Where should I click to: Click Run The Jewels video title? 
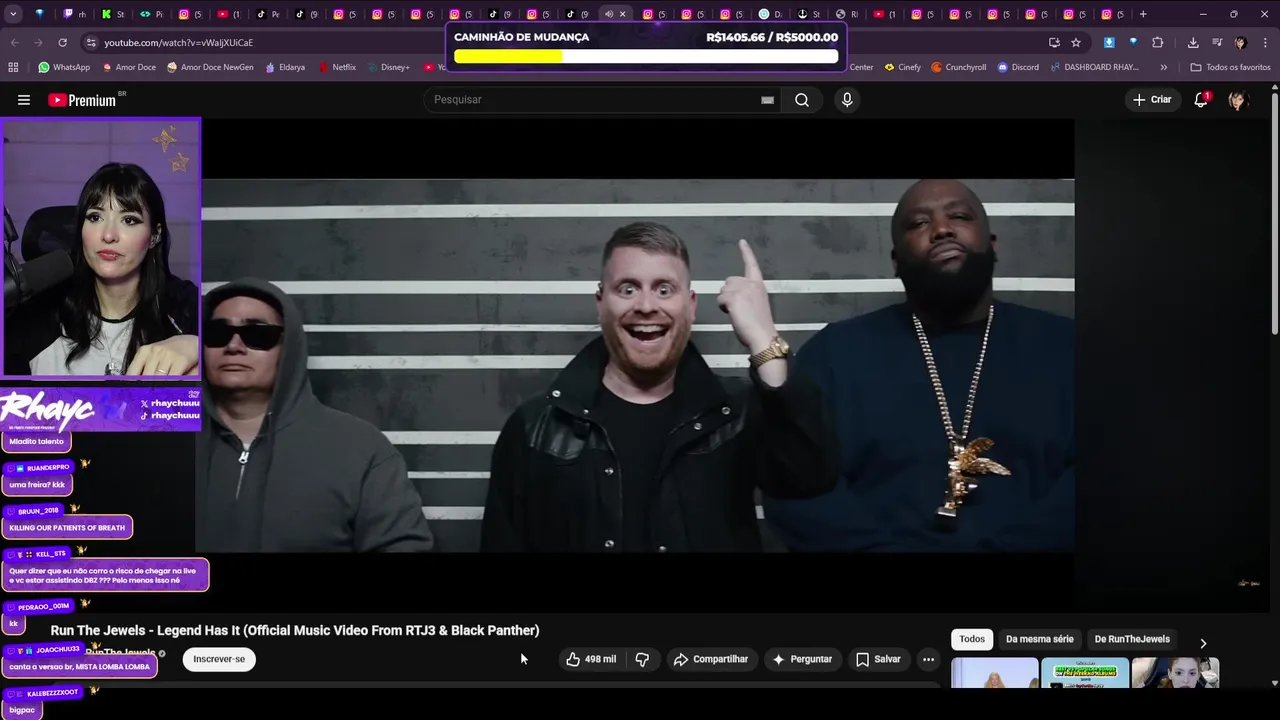coord(295,630)
